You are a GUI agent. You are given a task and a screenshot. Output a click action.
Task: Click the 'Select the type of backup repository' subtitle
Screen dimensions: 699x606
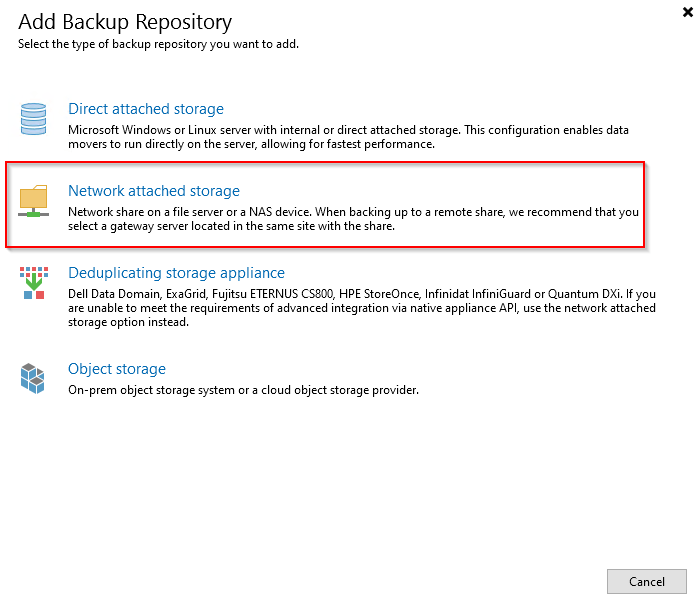(158, 44)
